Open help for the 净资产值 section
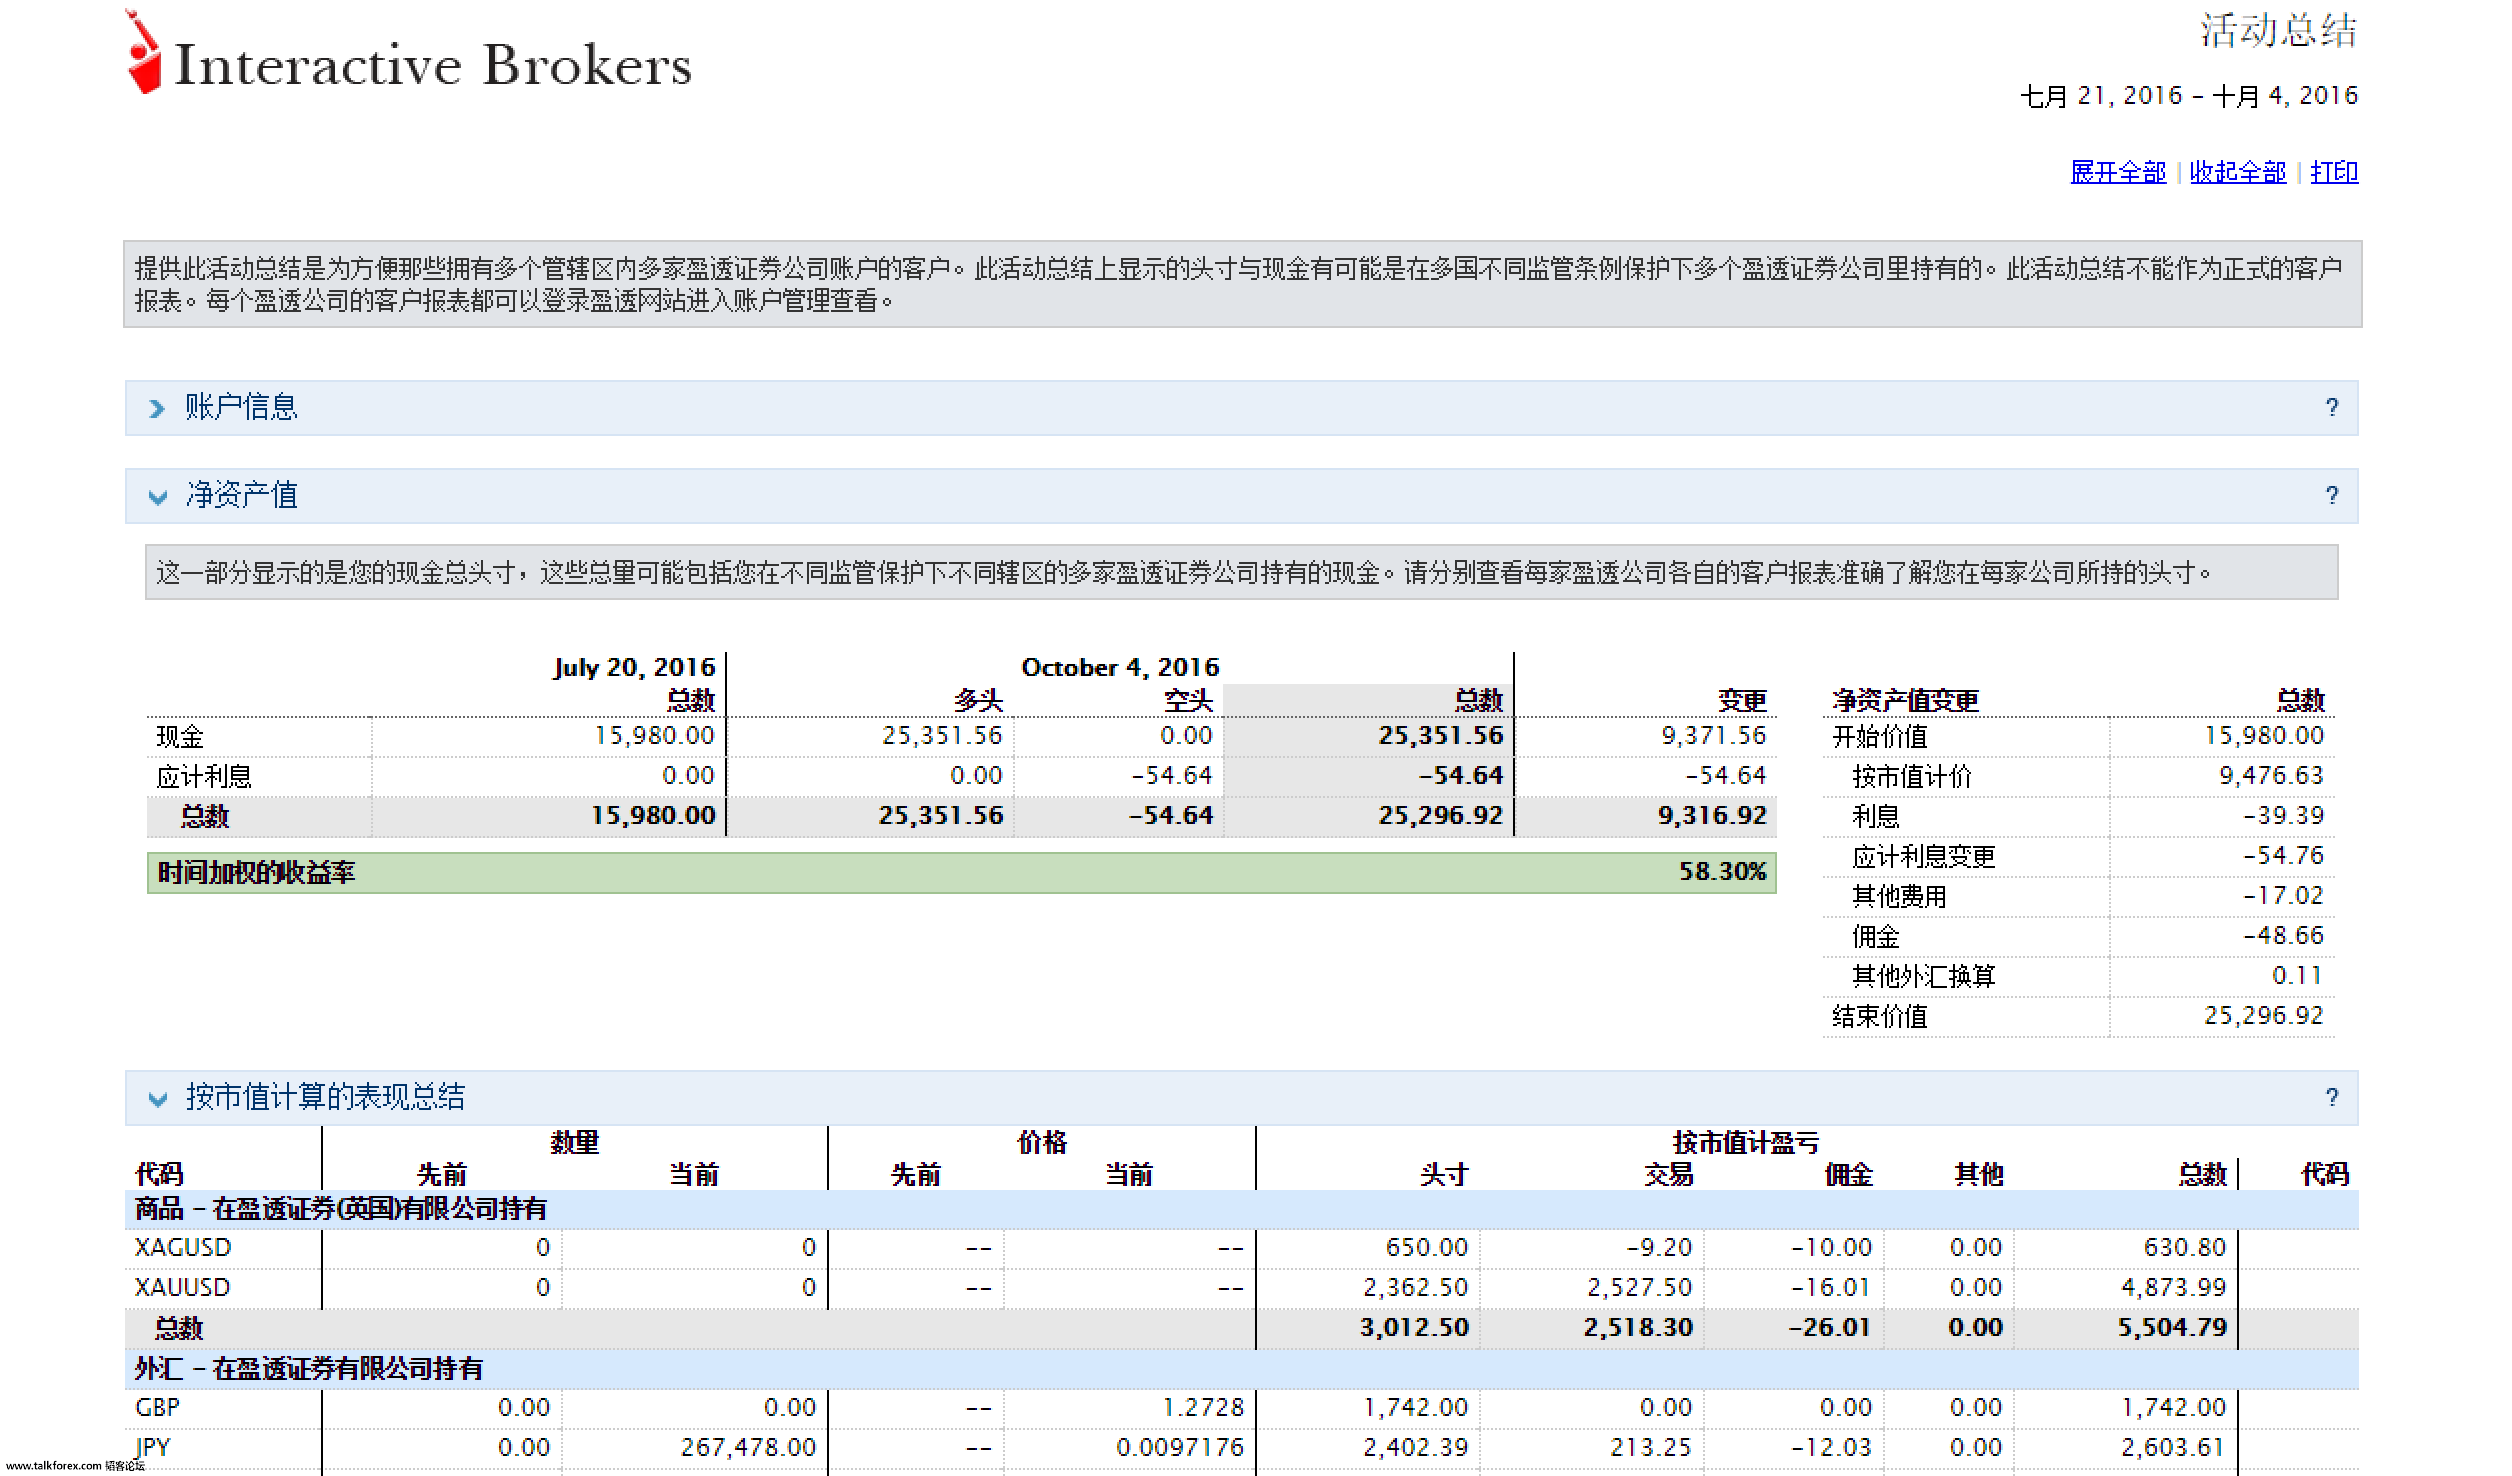The image size is (2512, 1476). coord(2332,495)
